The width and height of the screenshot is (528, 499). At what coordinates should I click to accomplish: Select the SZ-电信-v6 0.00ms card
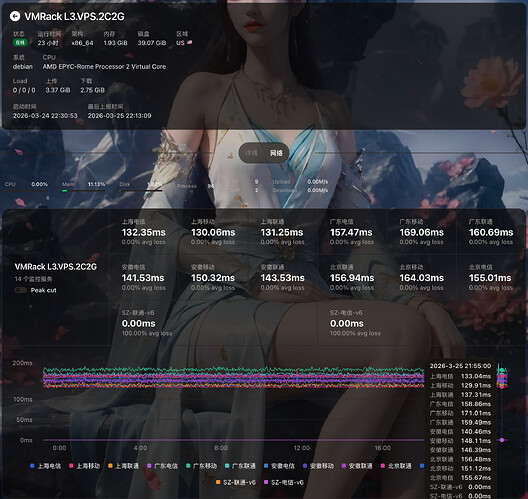click(x=422, y=323)
